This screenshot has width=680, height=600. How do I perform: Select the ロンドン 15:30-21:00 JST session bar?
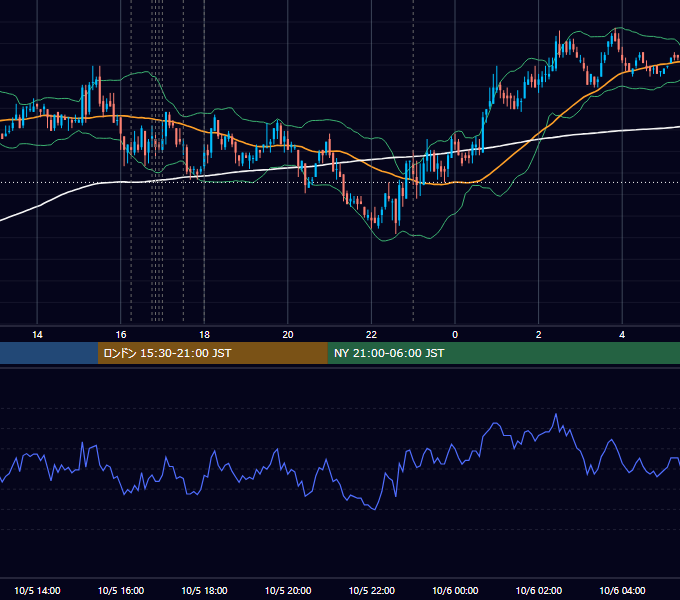point(212,353)
